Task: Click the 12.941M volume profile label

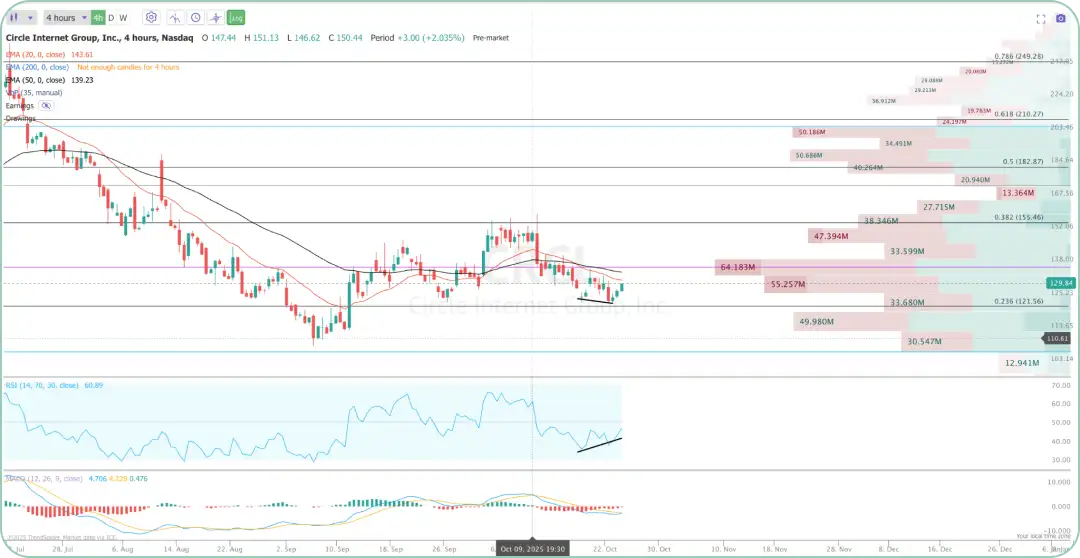Action: tap(1021, 362)
